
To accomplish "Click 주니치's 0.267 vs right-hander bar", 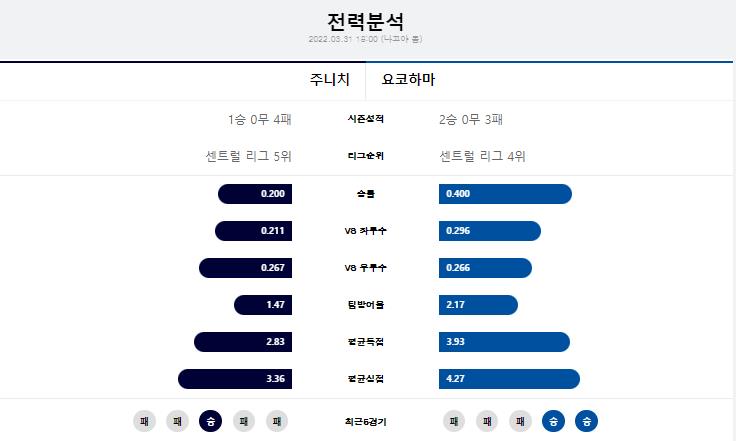I will [245, 267].
